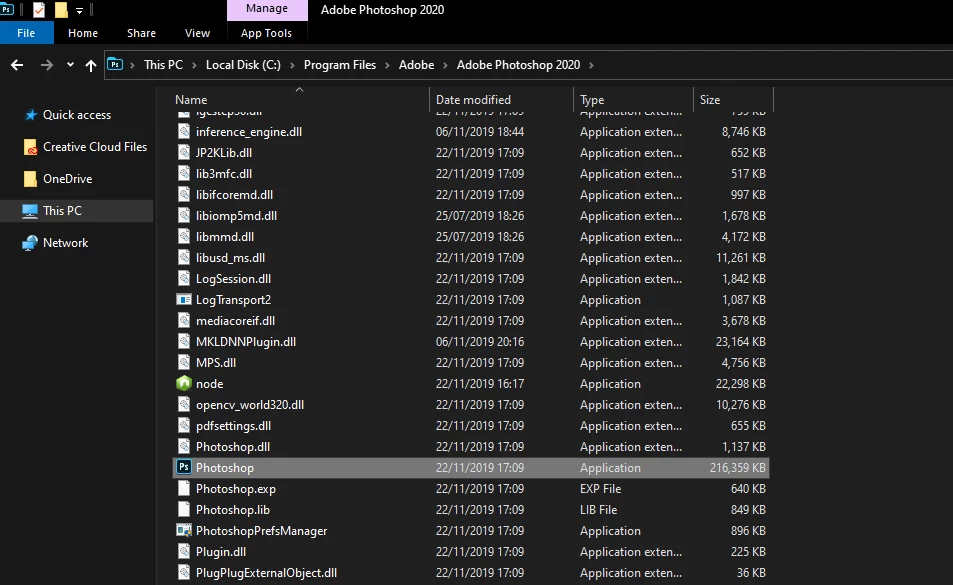Go back with the Back arrow
This screenshot has height=585, width=953.
pyautogui.click(x=17, y=65)
